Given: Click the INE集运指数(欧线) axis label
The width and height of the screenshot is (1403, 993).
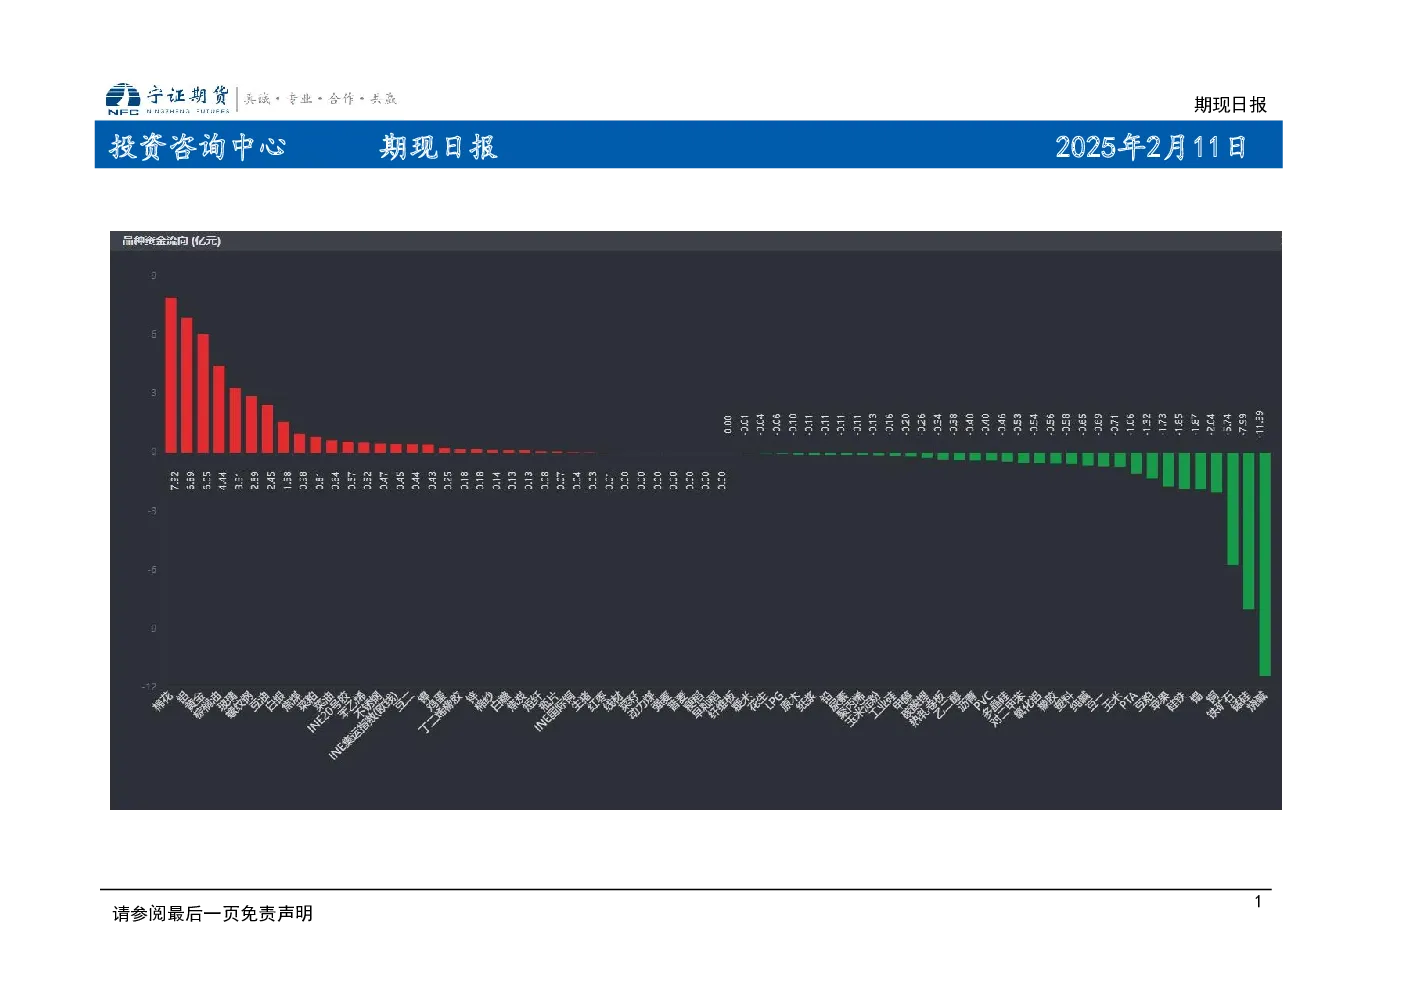Looking at the screenshot, I should [363, 725].
